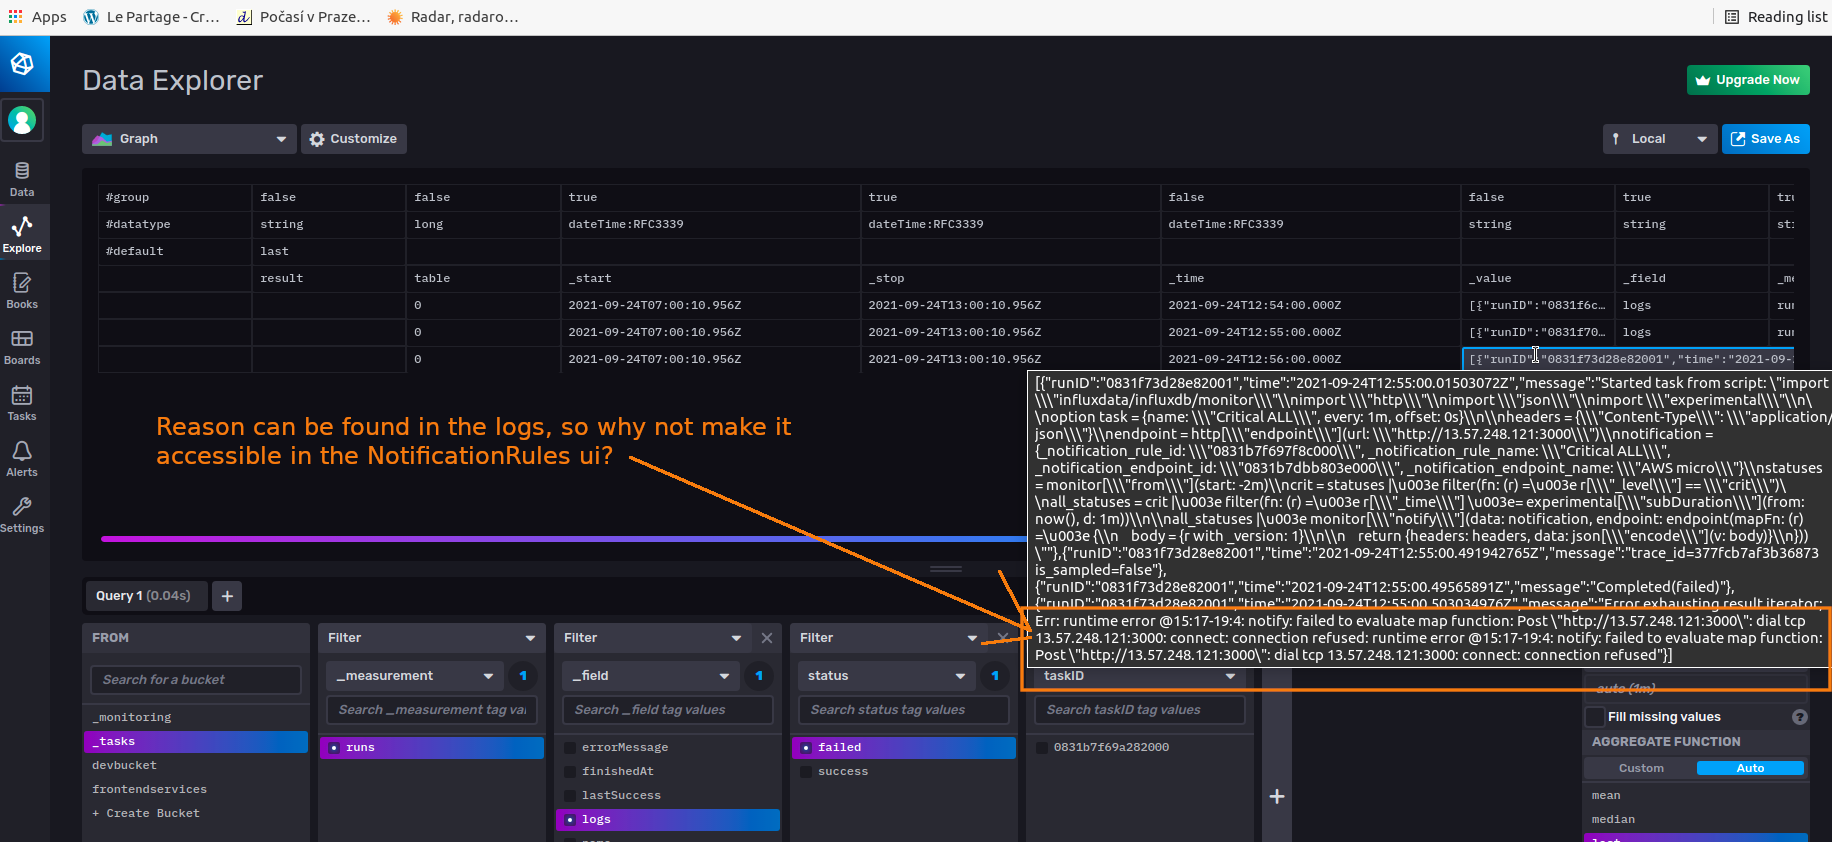
Task: Open the Alerts section in sidebar
Action: tap(22, 459)
